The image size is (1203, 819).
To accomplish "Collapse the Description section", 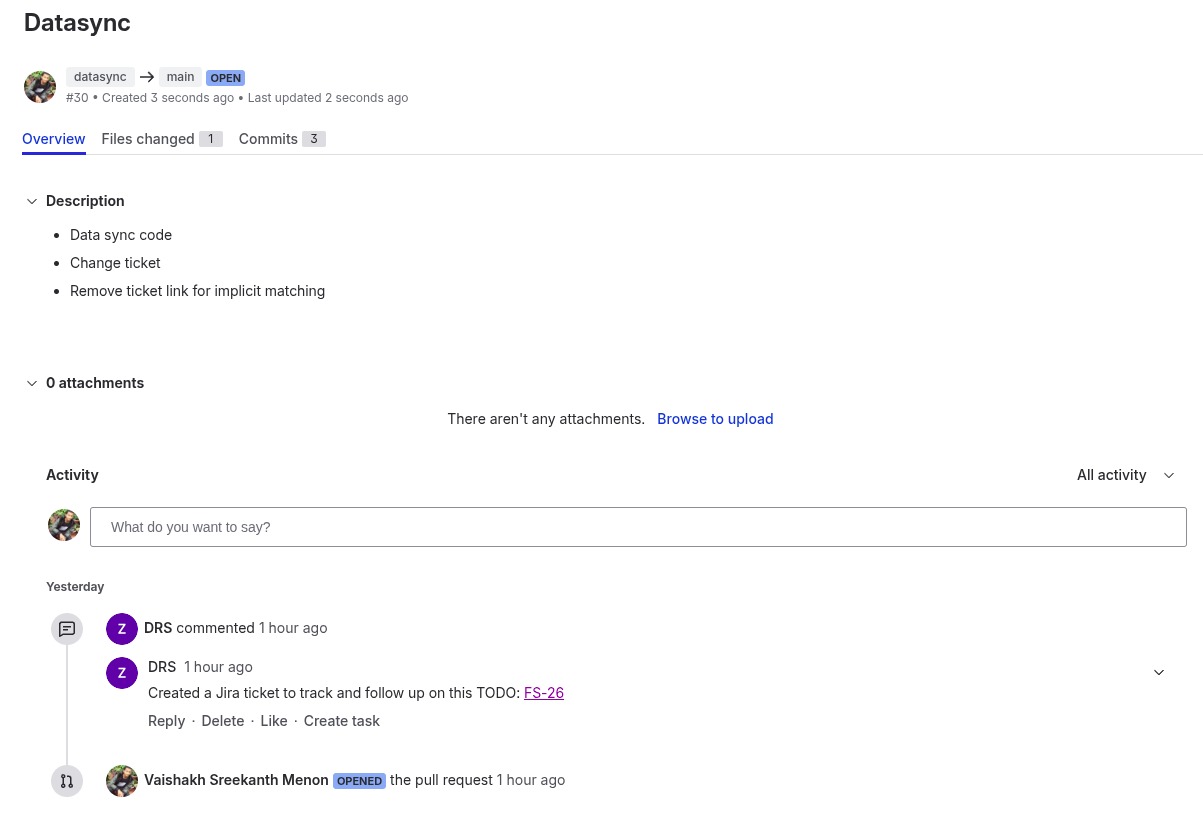I will (x=32, y=201).
